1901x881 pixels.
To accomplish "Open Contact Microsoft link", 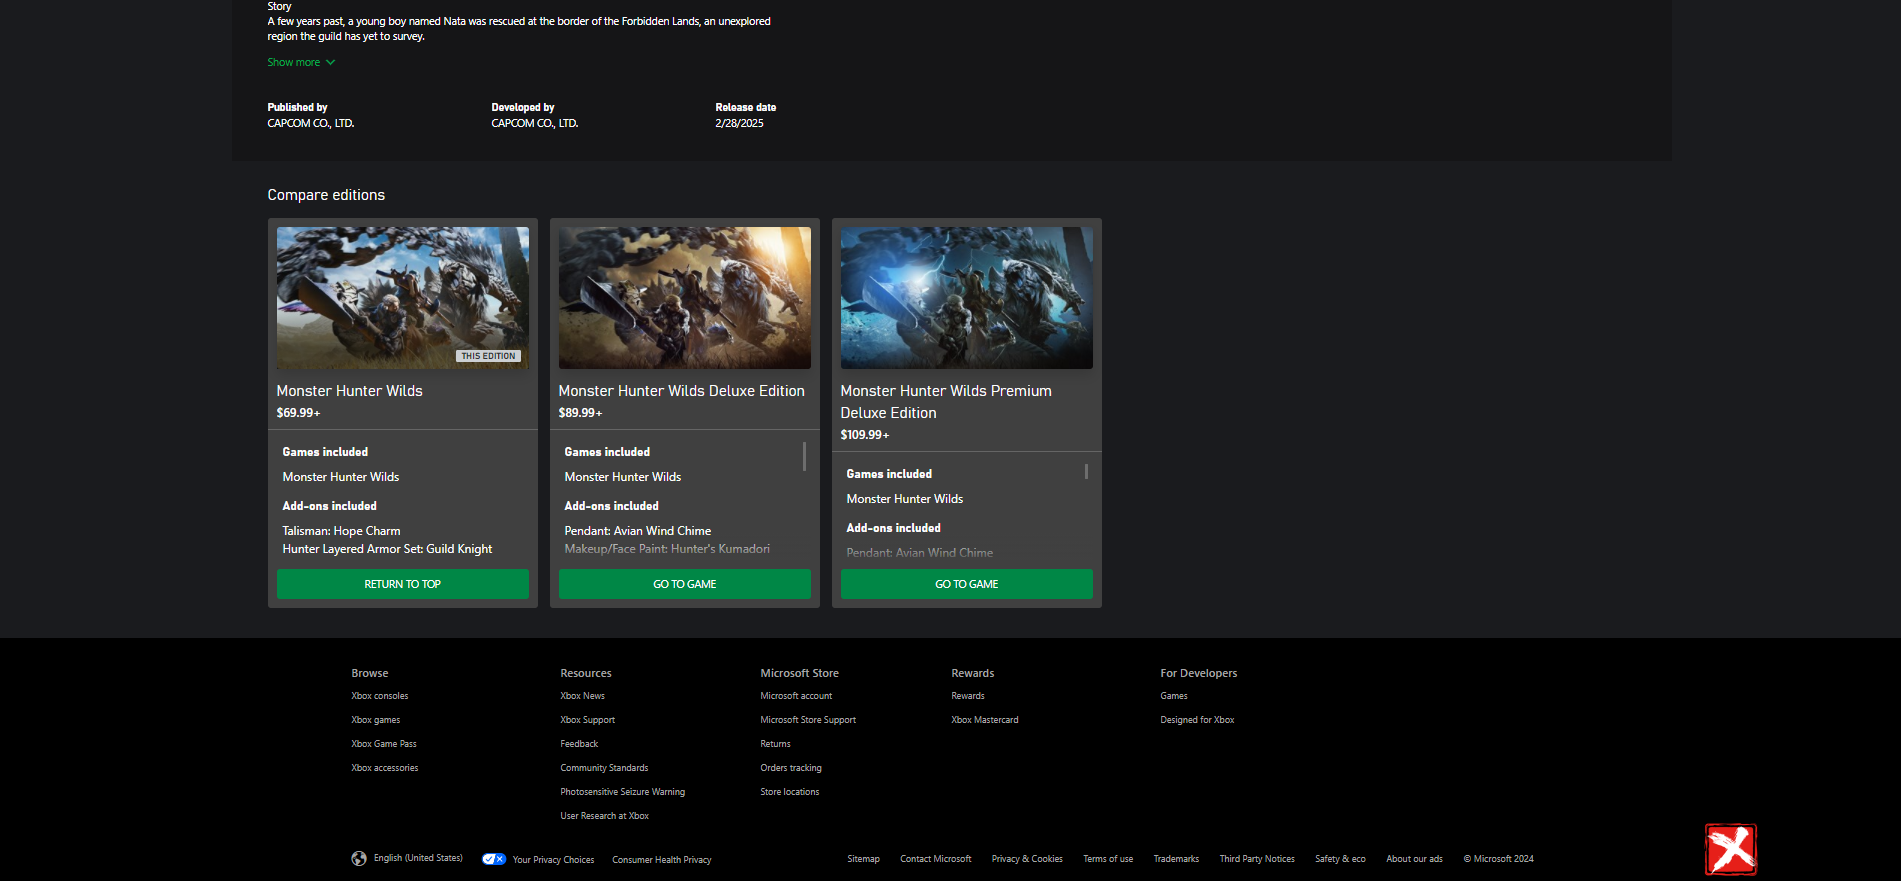I will click(x=936, y=859).
